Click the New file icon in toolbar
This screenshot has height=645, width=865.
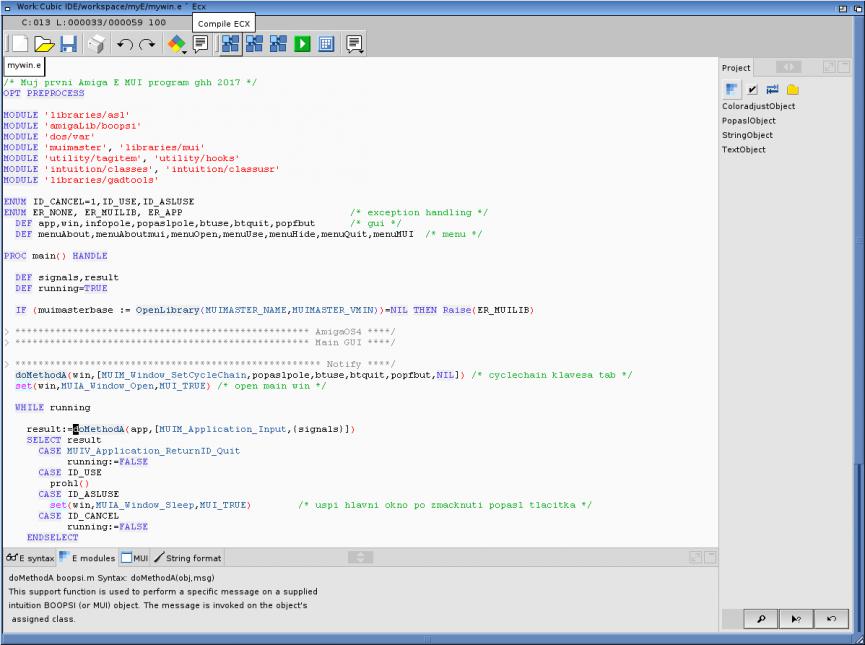pyautogui.click(x=19, y=43)
